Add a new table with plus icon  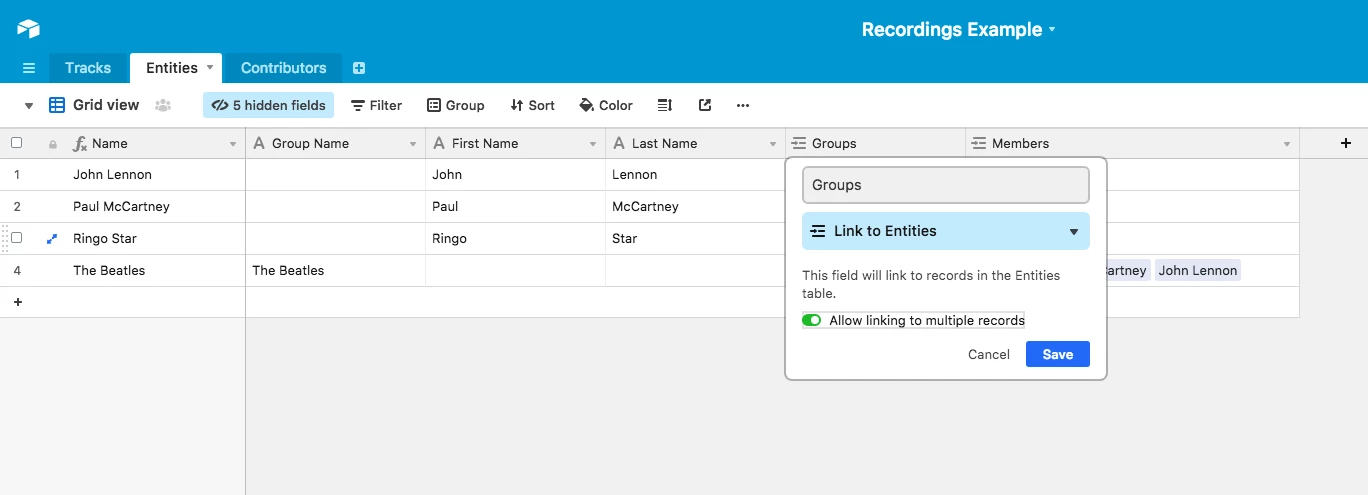pos(359,68)
